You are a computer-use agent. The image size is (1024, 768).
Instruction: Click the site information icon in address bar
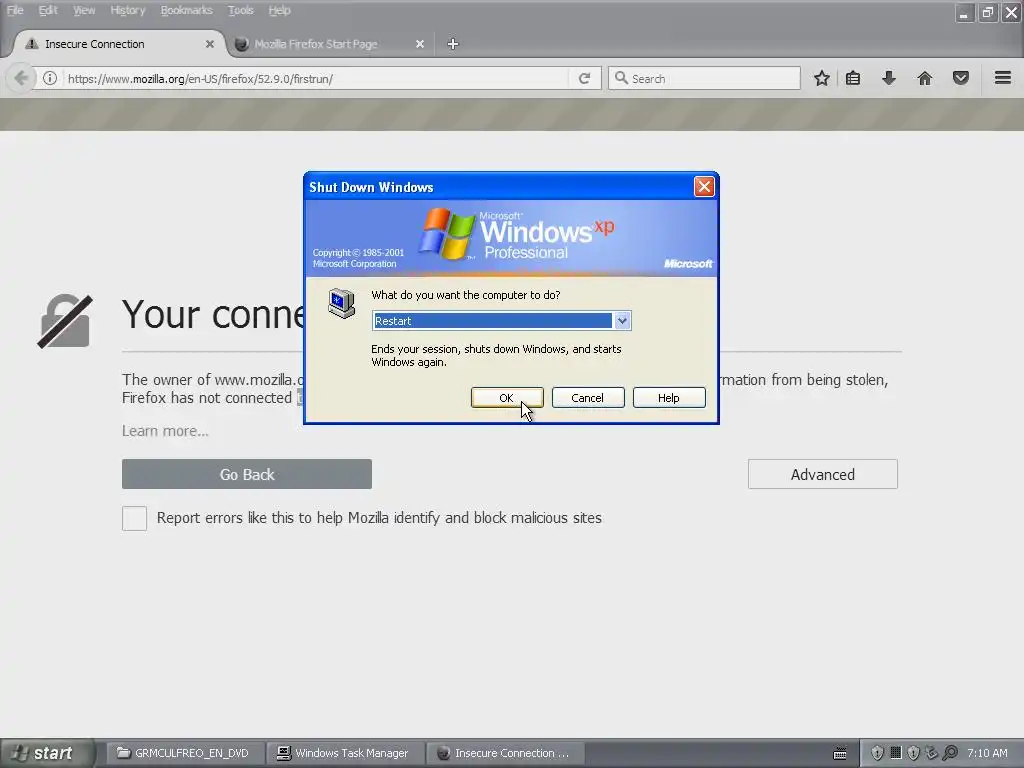tap(50, 78)
